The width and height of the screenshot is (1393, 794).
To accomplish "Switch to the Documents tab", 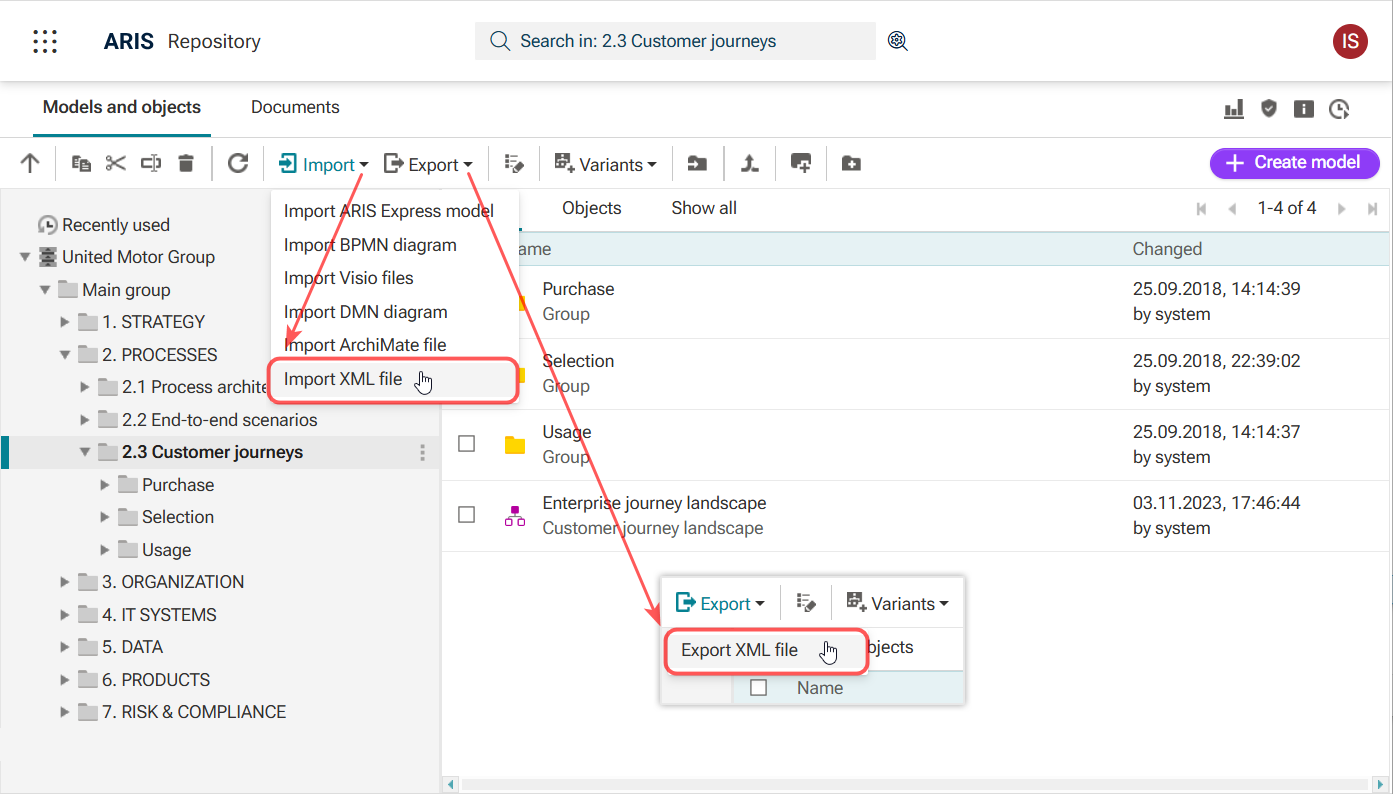I will point(295,106).
